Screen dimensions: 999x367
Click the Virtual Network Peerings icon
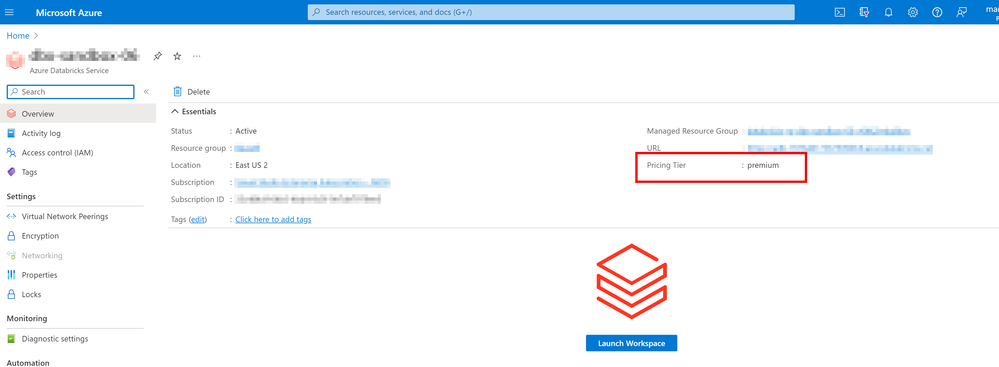11,217
